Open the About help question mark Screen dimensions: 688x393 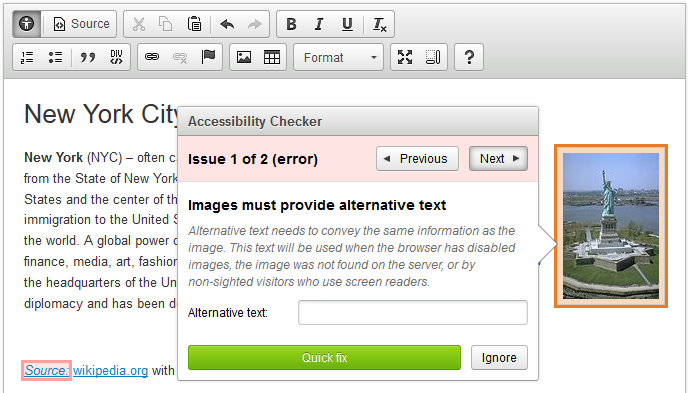[469, 57]
